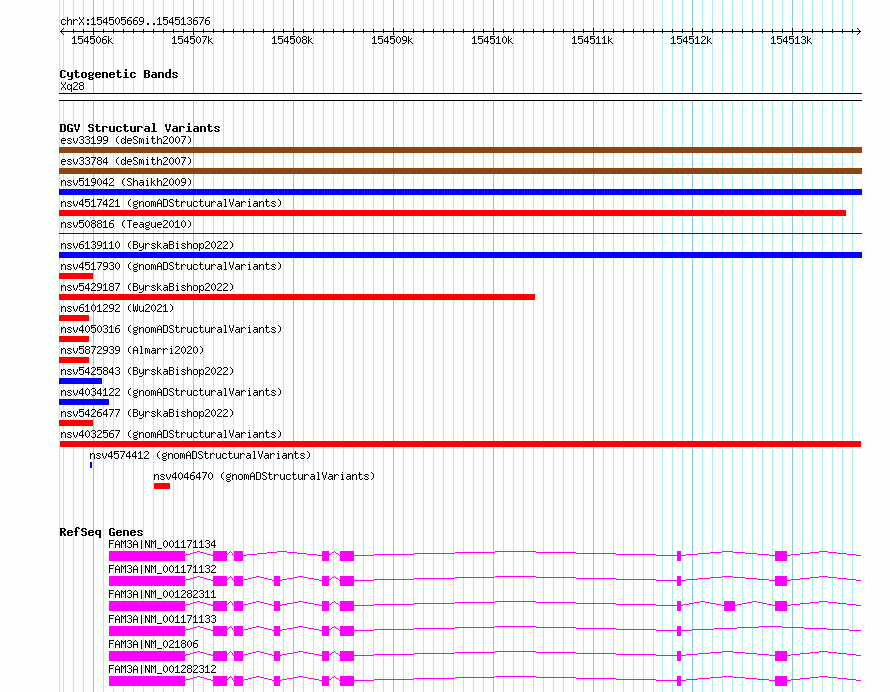Open transcript FAM3A|NM_001171133
Screen dimensions: 890x692
162,619
